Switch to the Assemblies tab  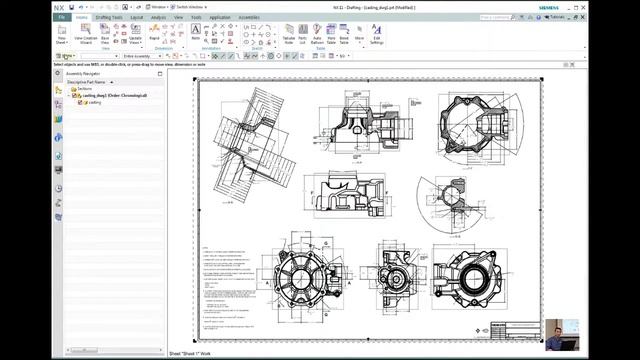click(249, 18)
